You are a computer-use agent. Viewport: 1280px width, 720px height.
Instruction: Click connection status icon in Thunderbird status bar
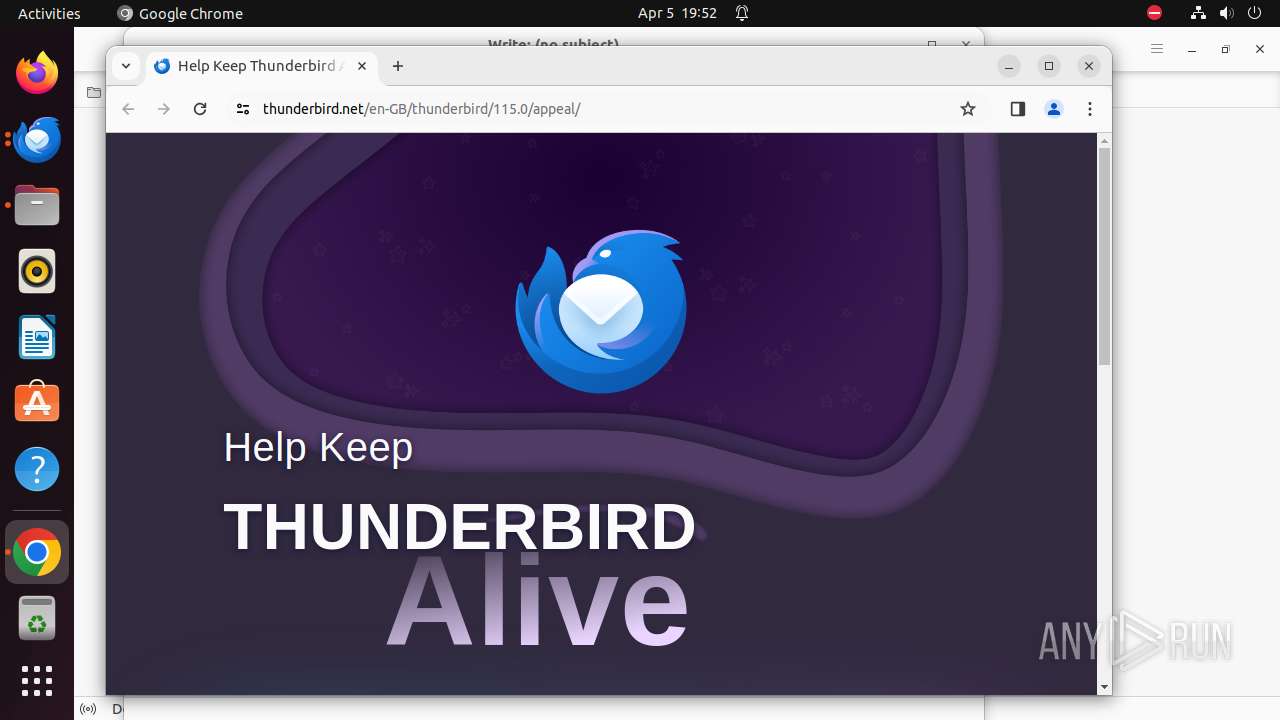tap(88, 709)
